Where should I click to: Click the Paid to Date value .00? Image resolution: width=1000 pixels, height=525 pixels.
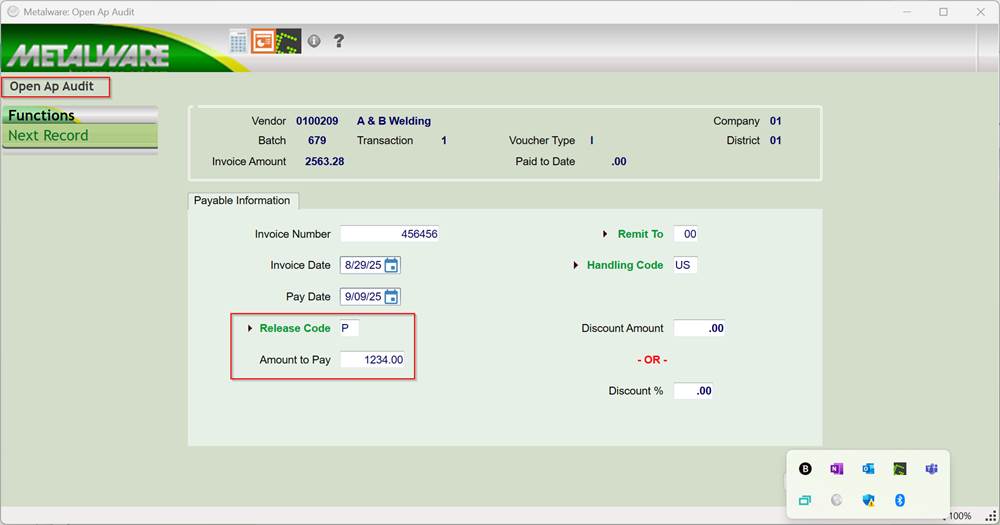619,162
